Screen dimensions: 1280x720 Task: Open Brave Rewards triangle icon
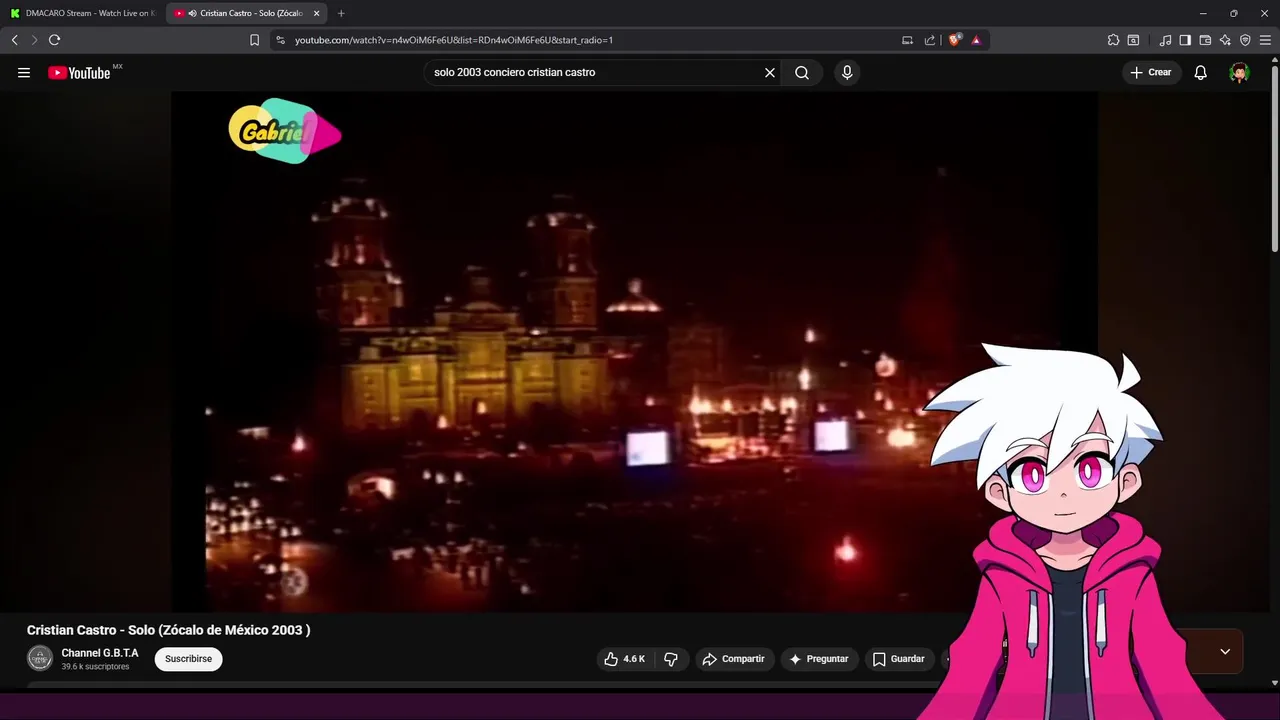[976, 40]
